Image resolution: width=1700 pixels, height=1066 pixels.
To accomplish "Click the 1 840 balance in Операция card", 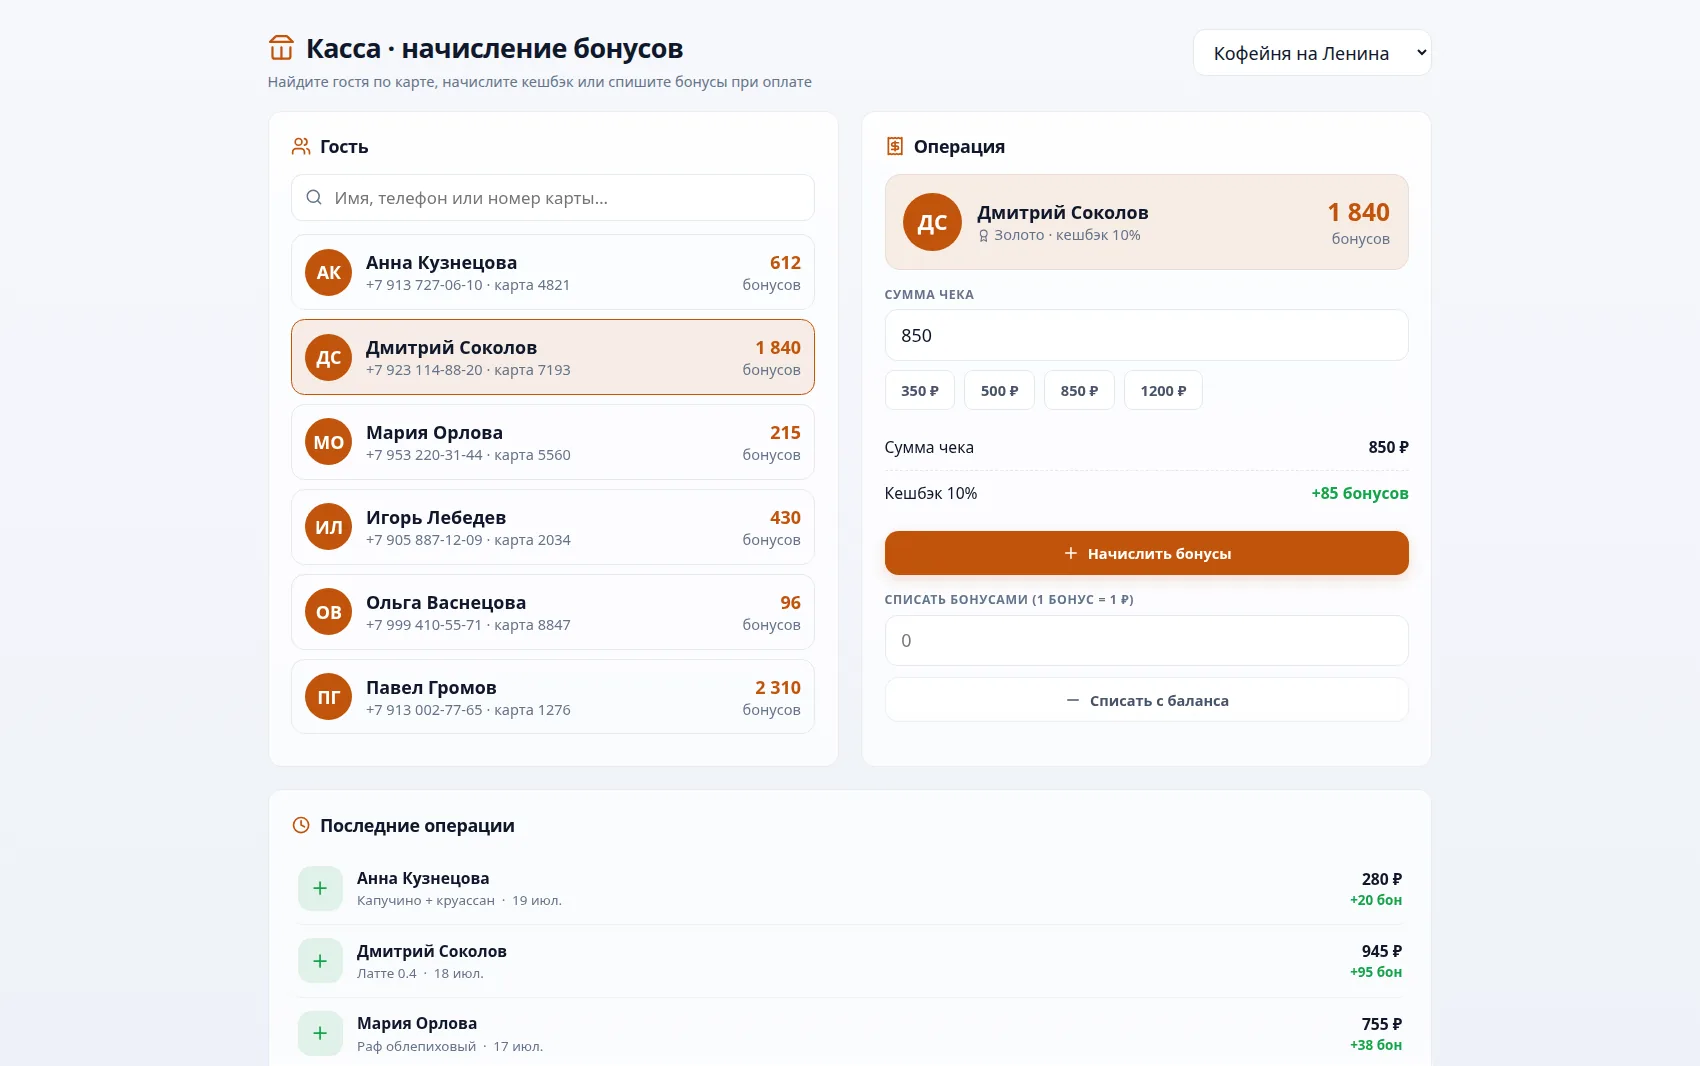I will (1358, 212).
